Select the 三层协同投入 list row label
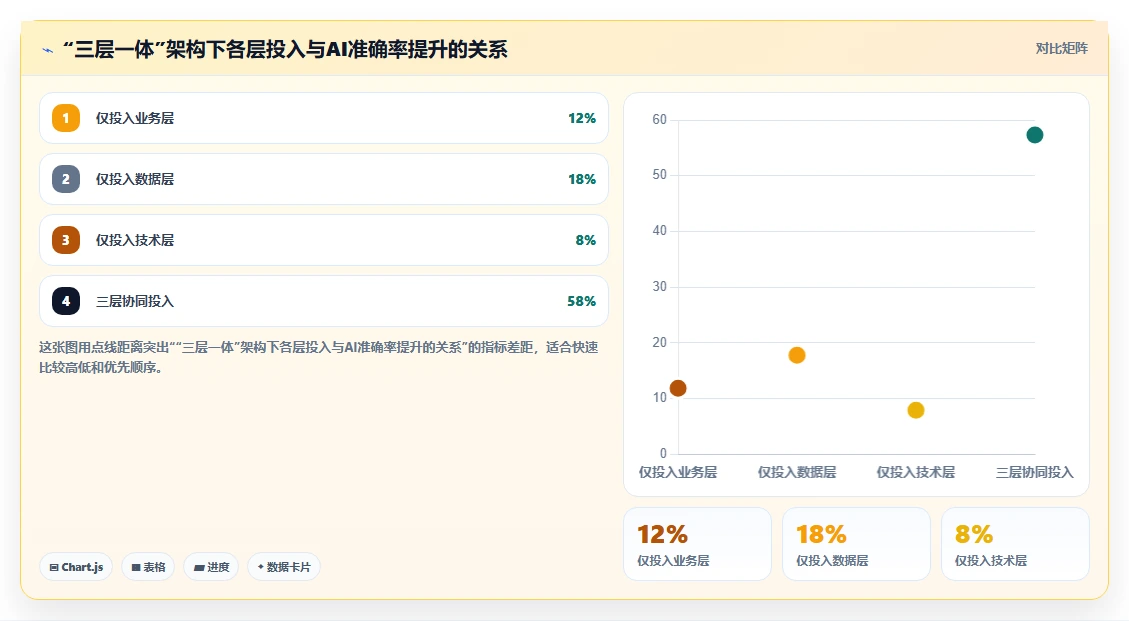The height and width of the screenshot is (621, 1129). point(135,301)
